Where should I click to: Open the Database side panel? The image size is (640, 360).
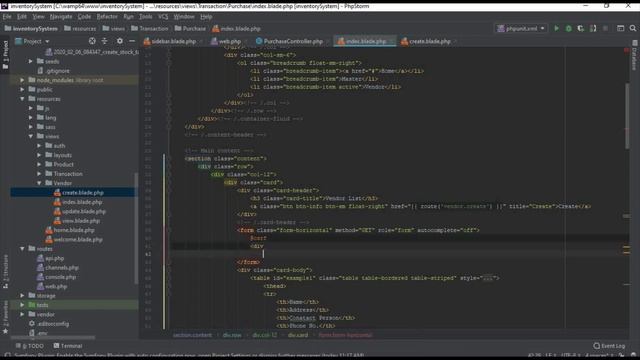pos(634,56)
